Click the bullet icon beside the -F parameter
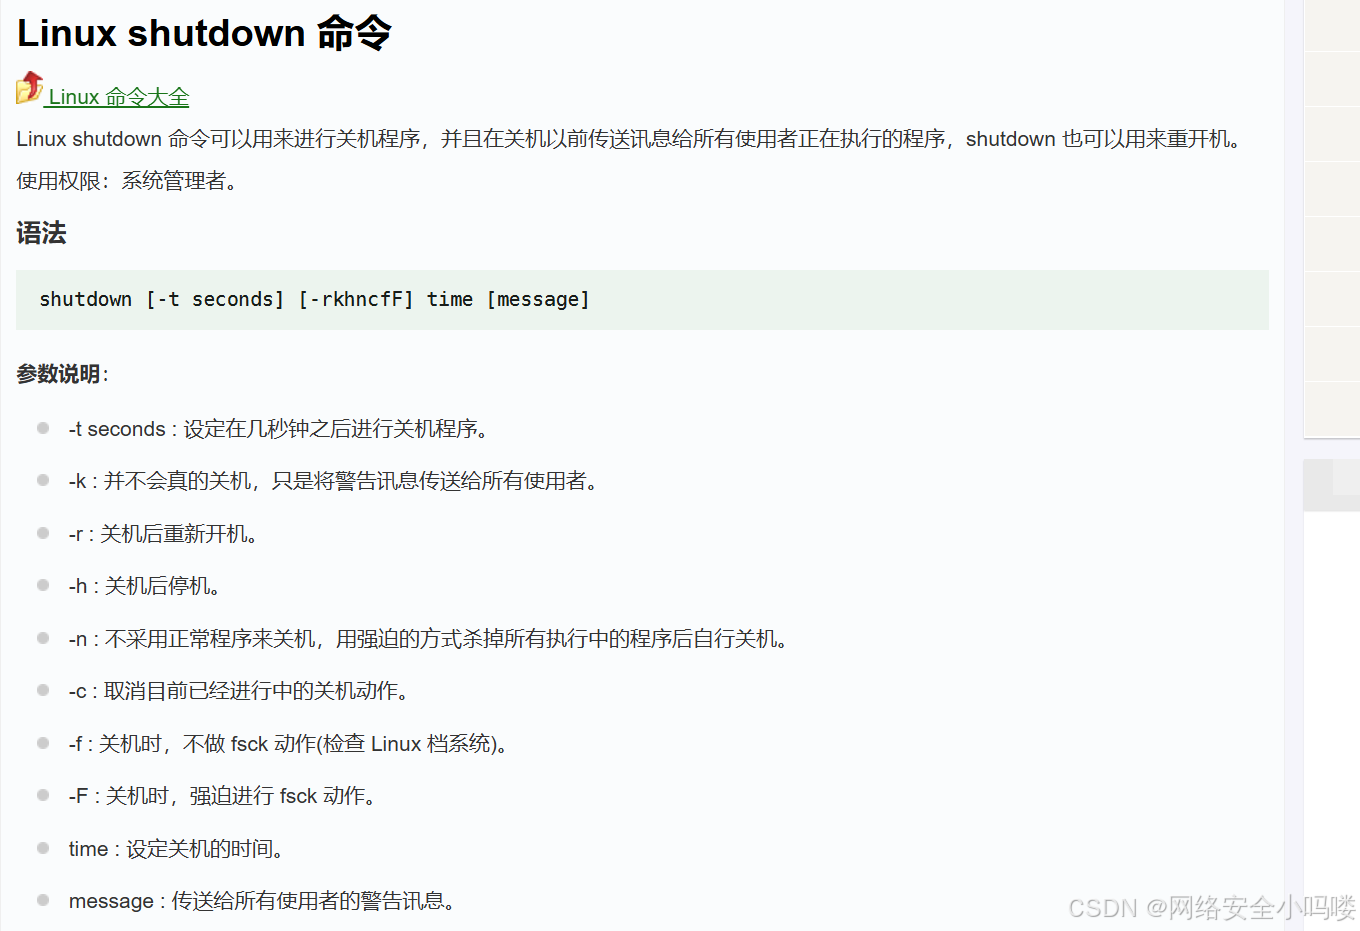Viewport: 1360px width, 931px height. pyautogui.click(x=42, y=795)
